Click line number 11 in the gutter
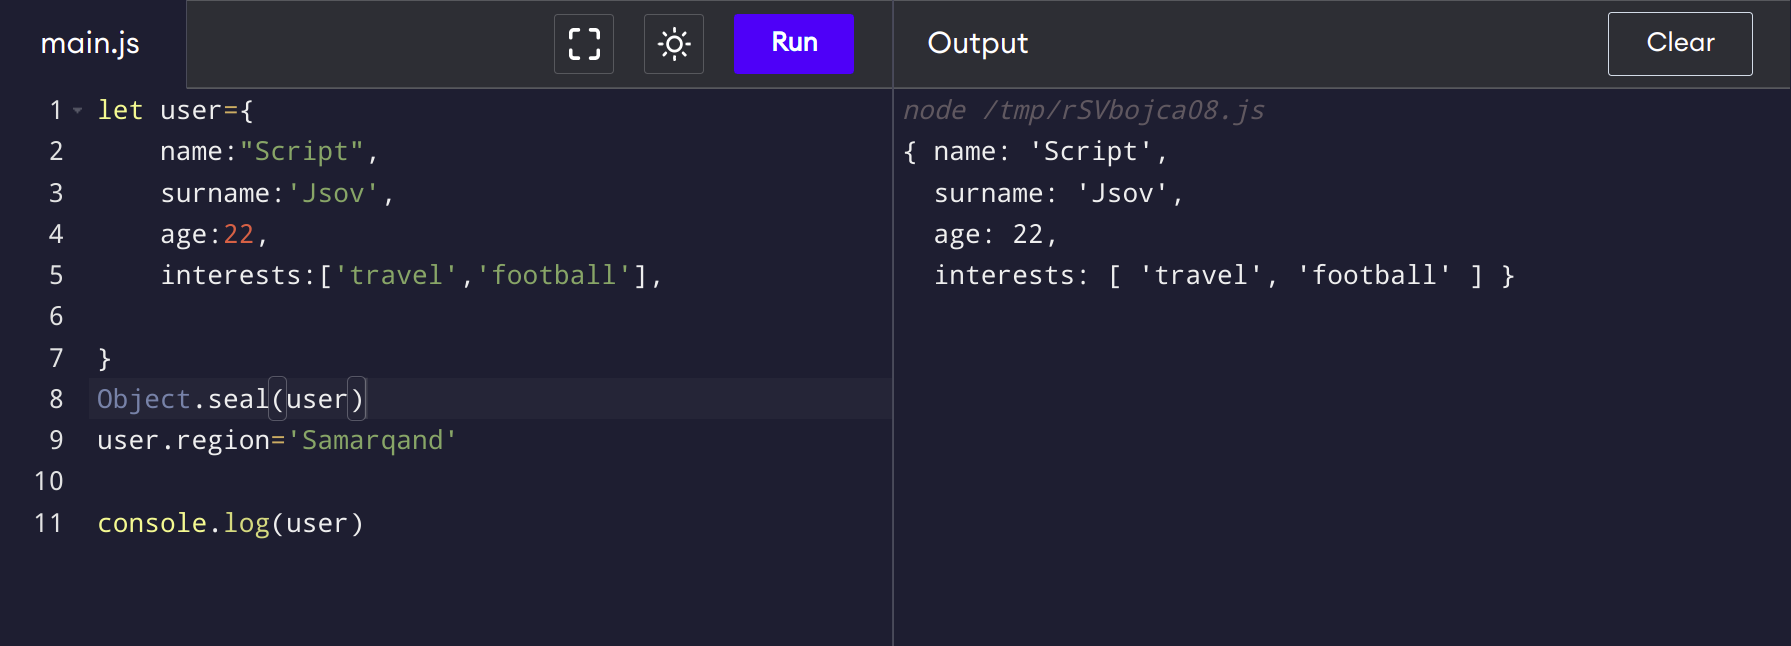1791x646 pixels. (48, 523)
